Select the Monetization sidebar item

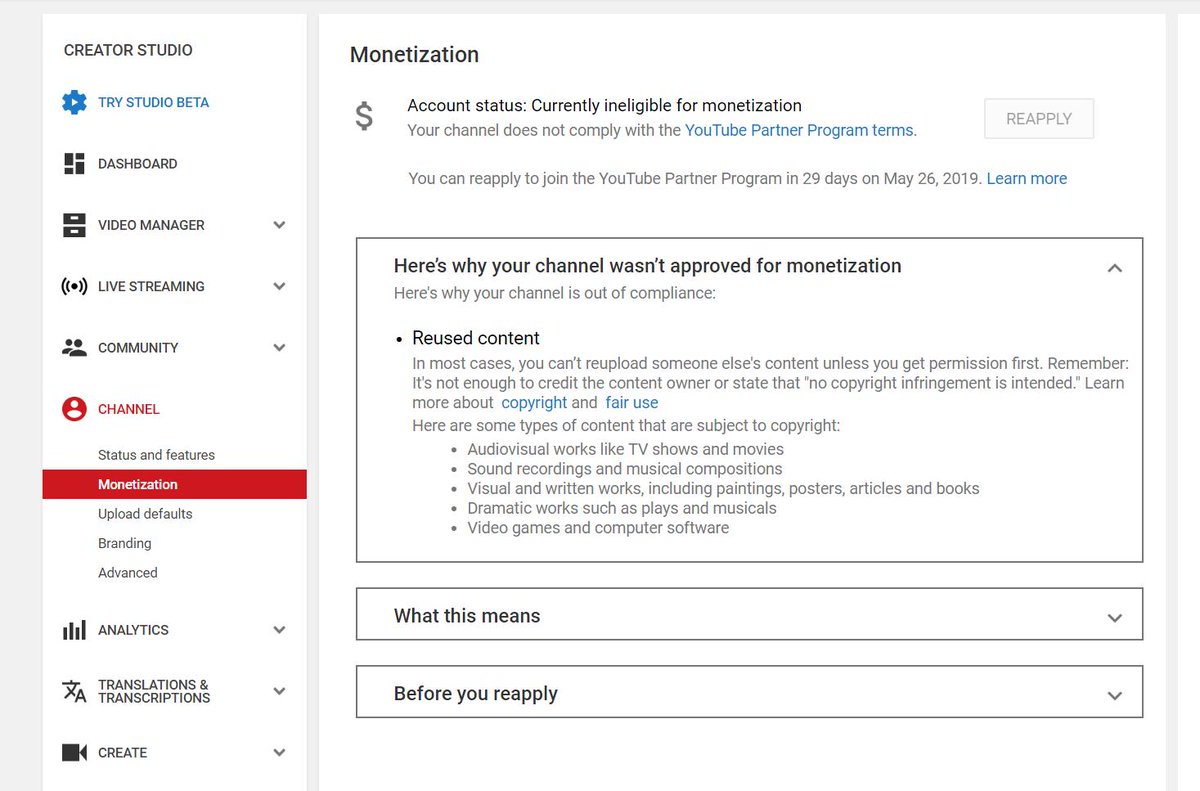click(x=174, y=484)
